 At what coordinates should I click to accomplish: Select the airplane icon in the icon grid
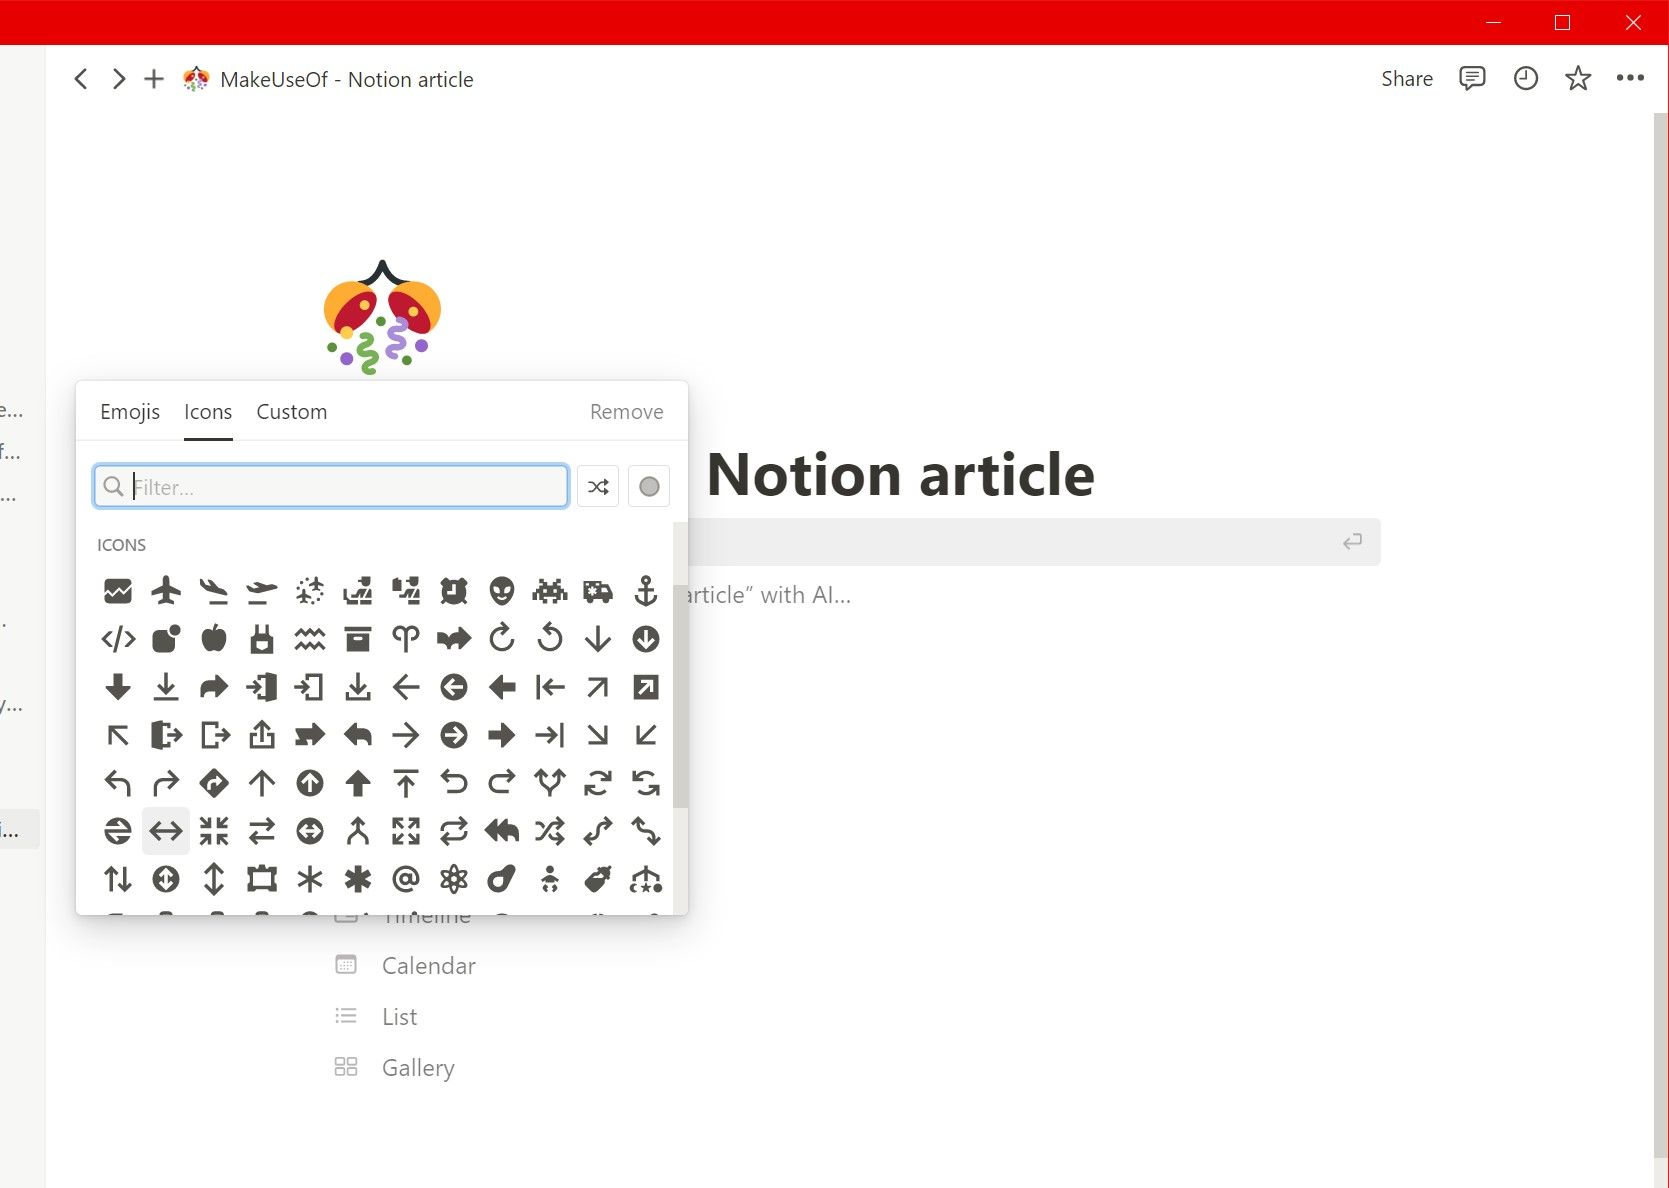coord(166,591)
